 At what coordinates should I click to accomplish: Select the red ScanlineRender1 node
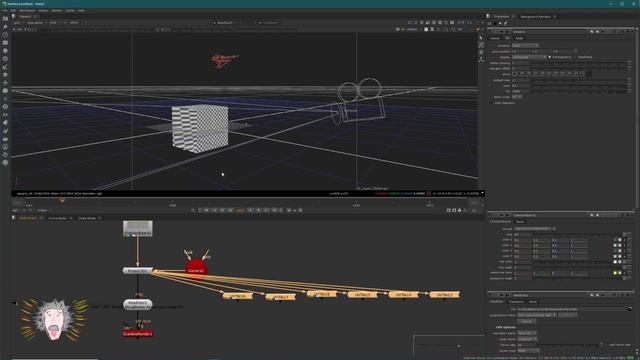click(x=138, y=333)
